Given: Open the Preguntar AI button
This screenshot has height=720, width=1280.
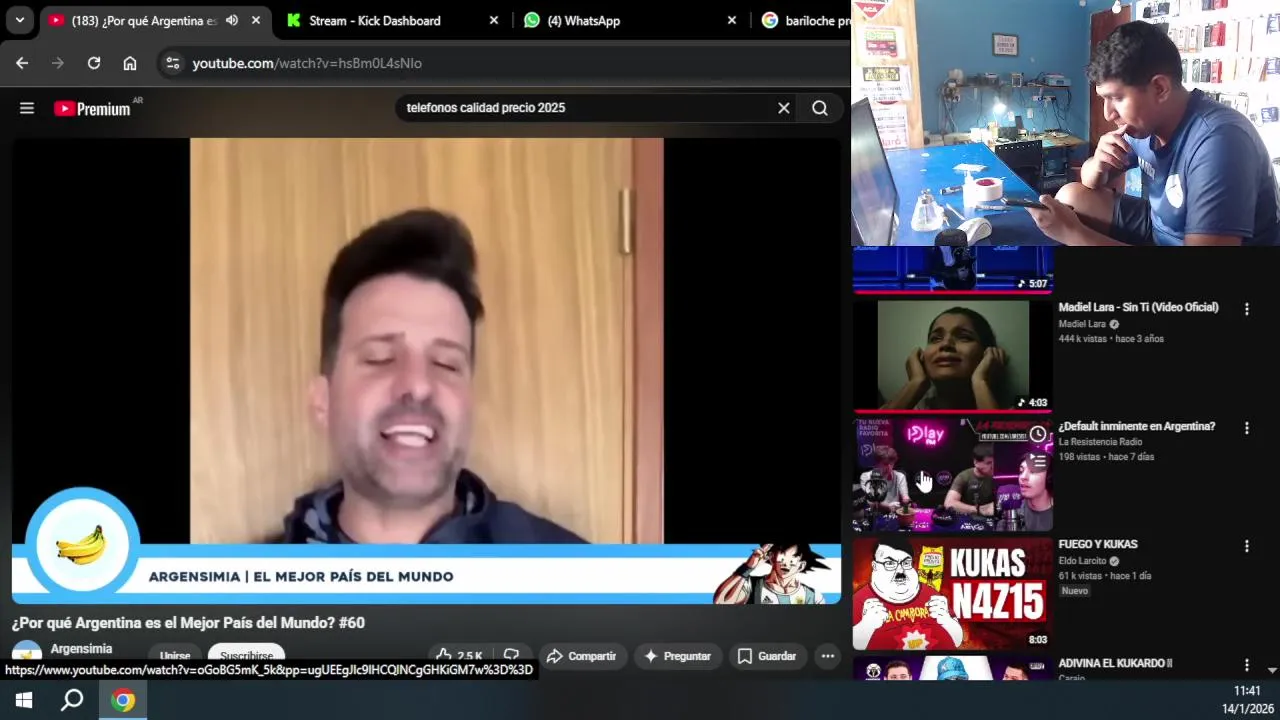Looking at the screenshot, I should (x=678, y=656).
